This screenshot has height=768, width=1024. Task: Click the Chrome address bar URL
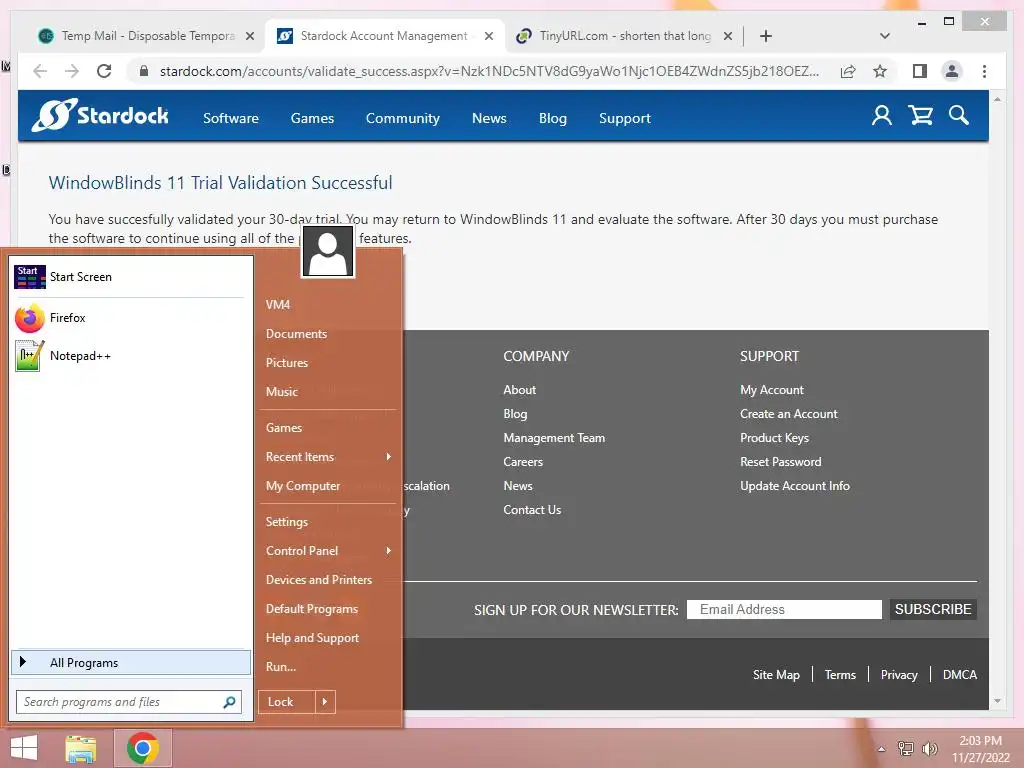pos(489,71)
